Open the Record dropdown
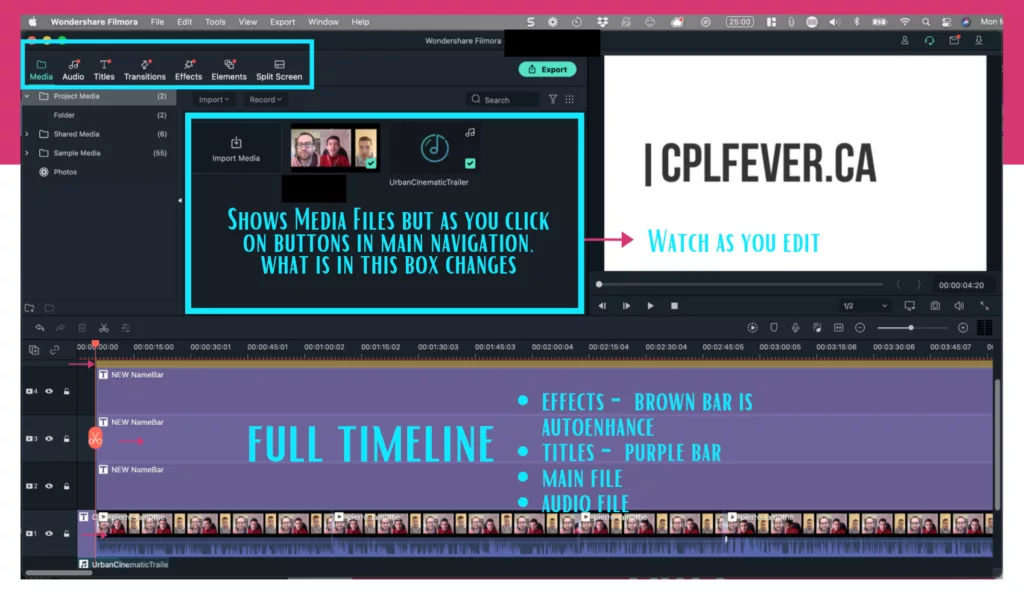 265,99
